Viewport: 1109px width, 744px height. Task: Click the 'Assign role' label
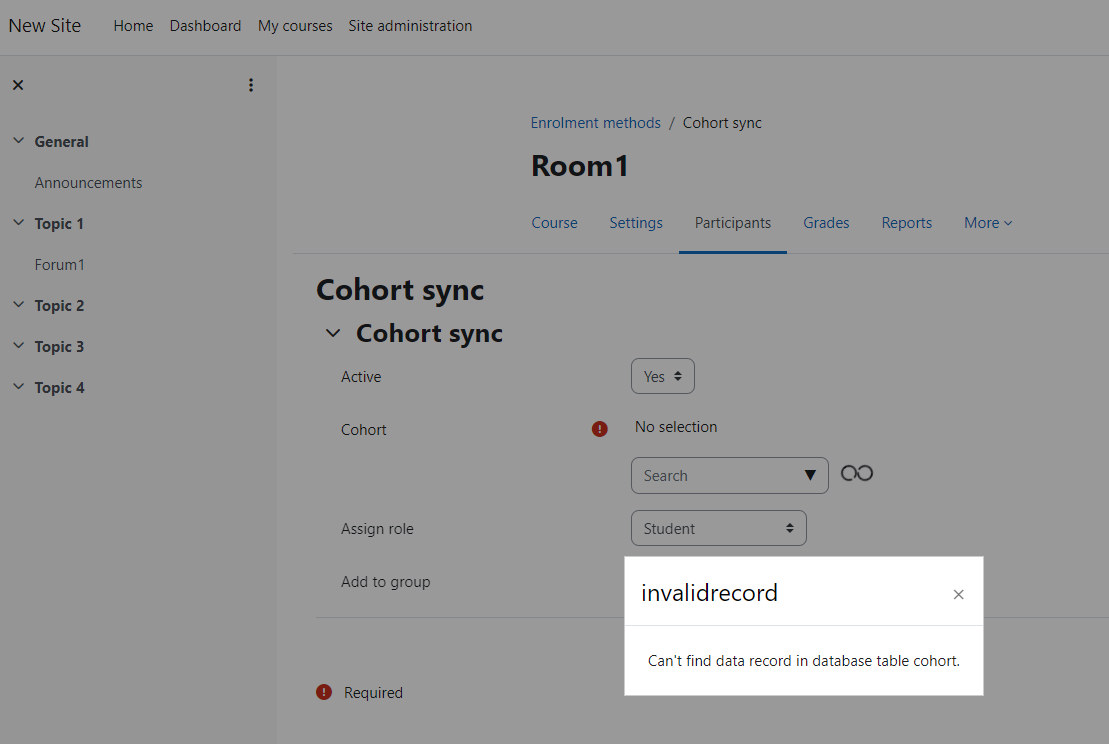[x=377, y=529]
